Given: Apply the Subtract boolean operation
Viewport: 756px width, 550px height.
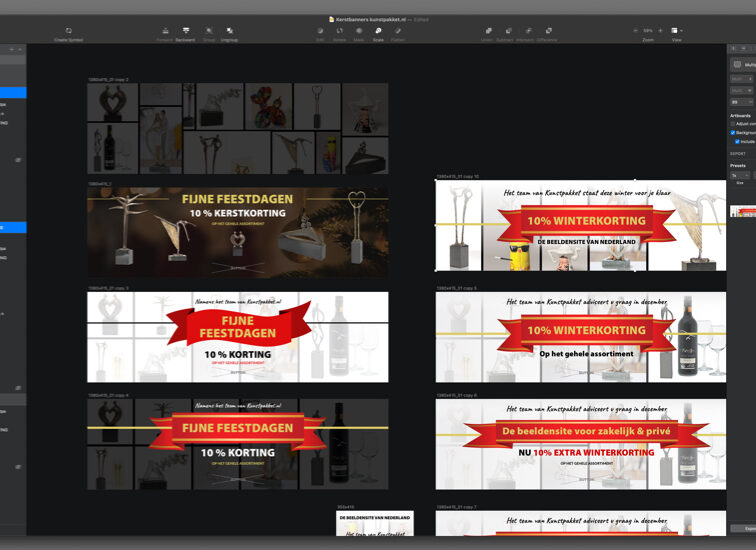Looking at the screenshot, I should pos(508,30).
